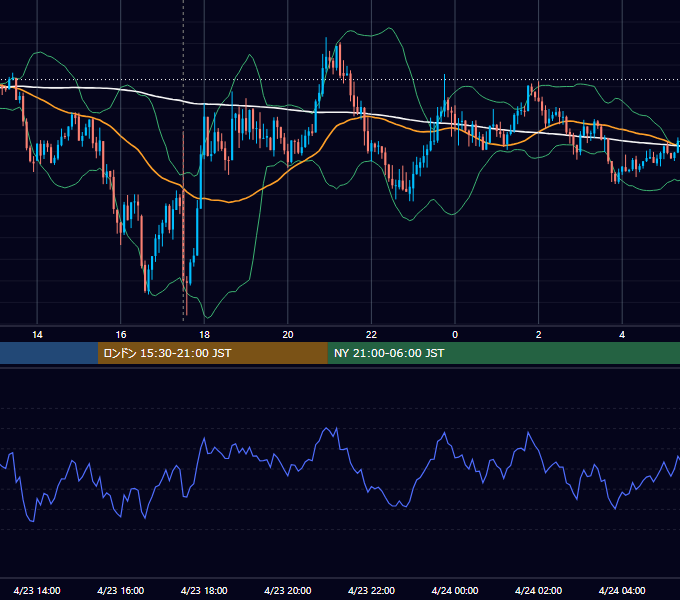
Task: Click the 4 hour label on price chart axis
Action: click(622, 335)
